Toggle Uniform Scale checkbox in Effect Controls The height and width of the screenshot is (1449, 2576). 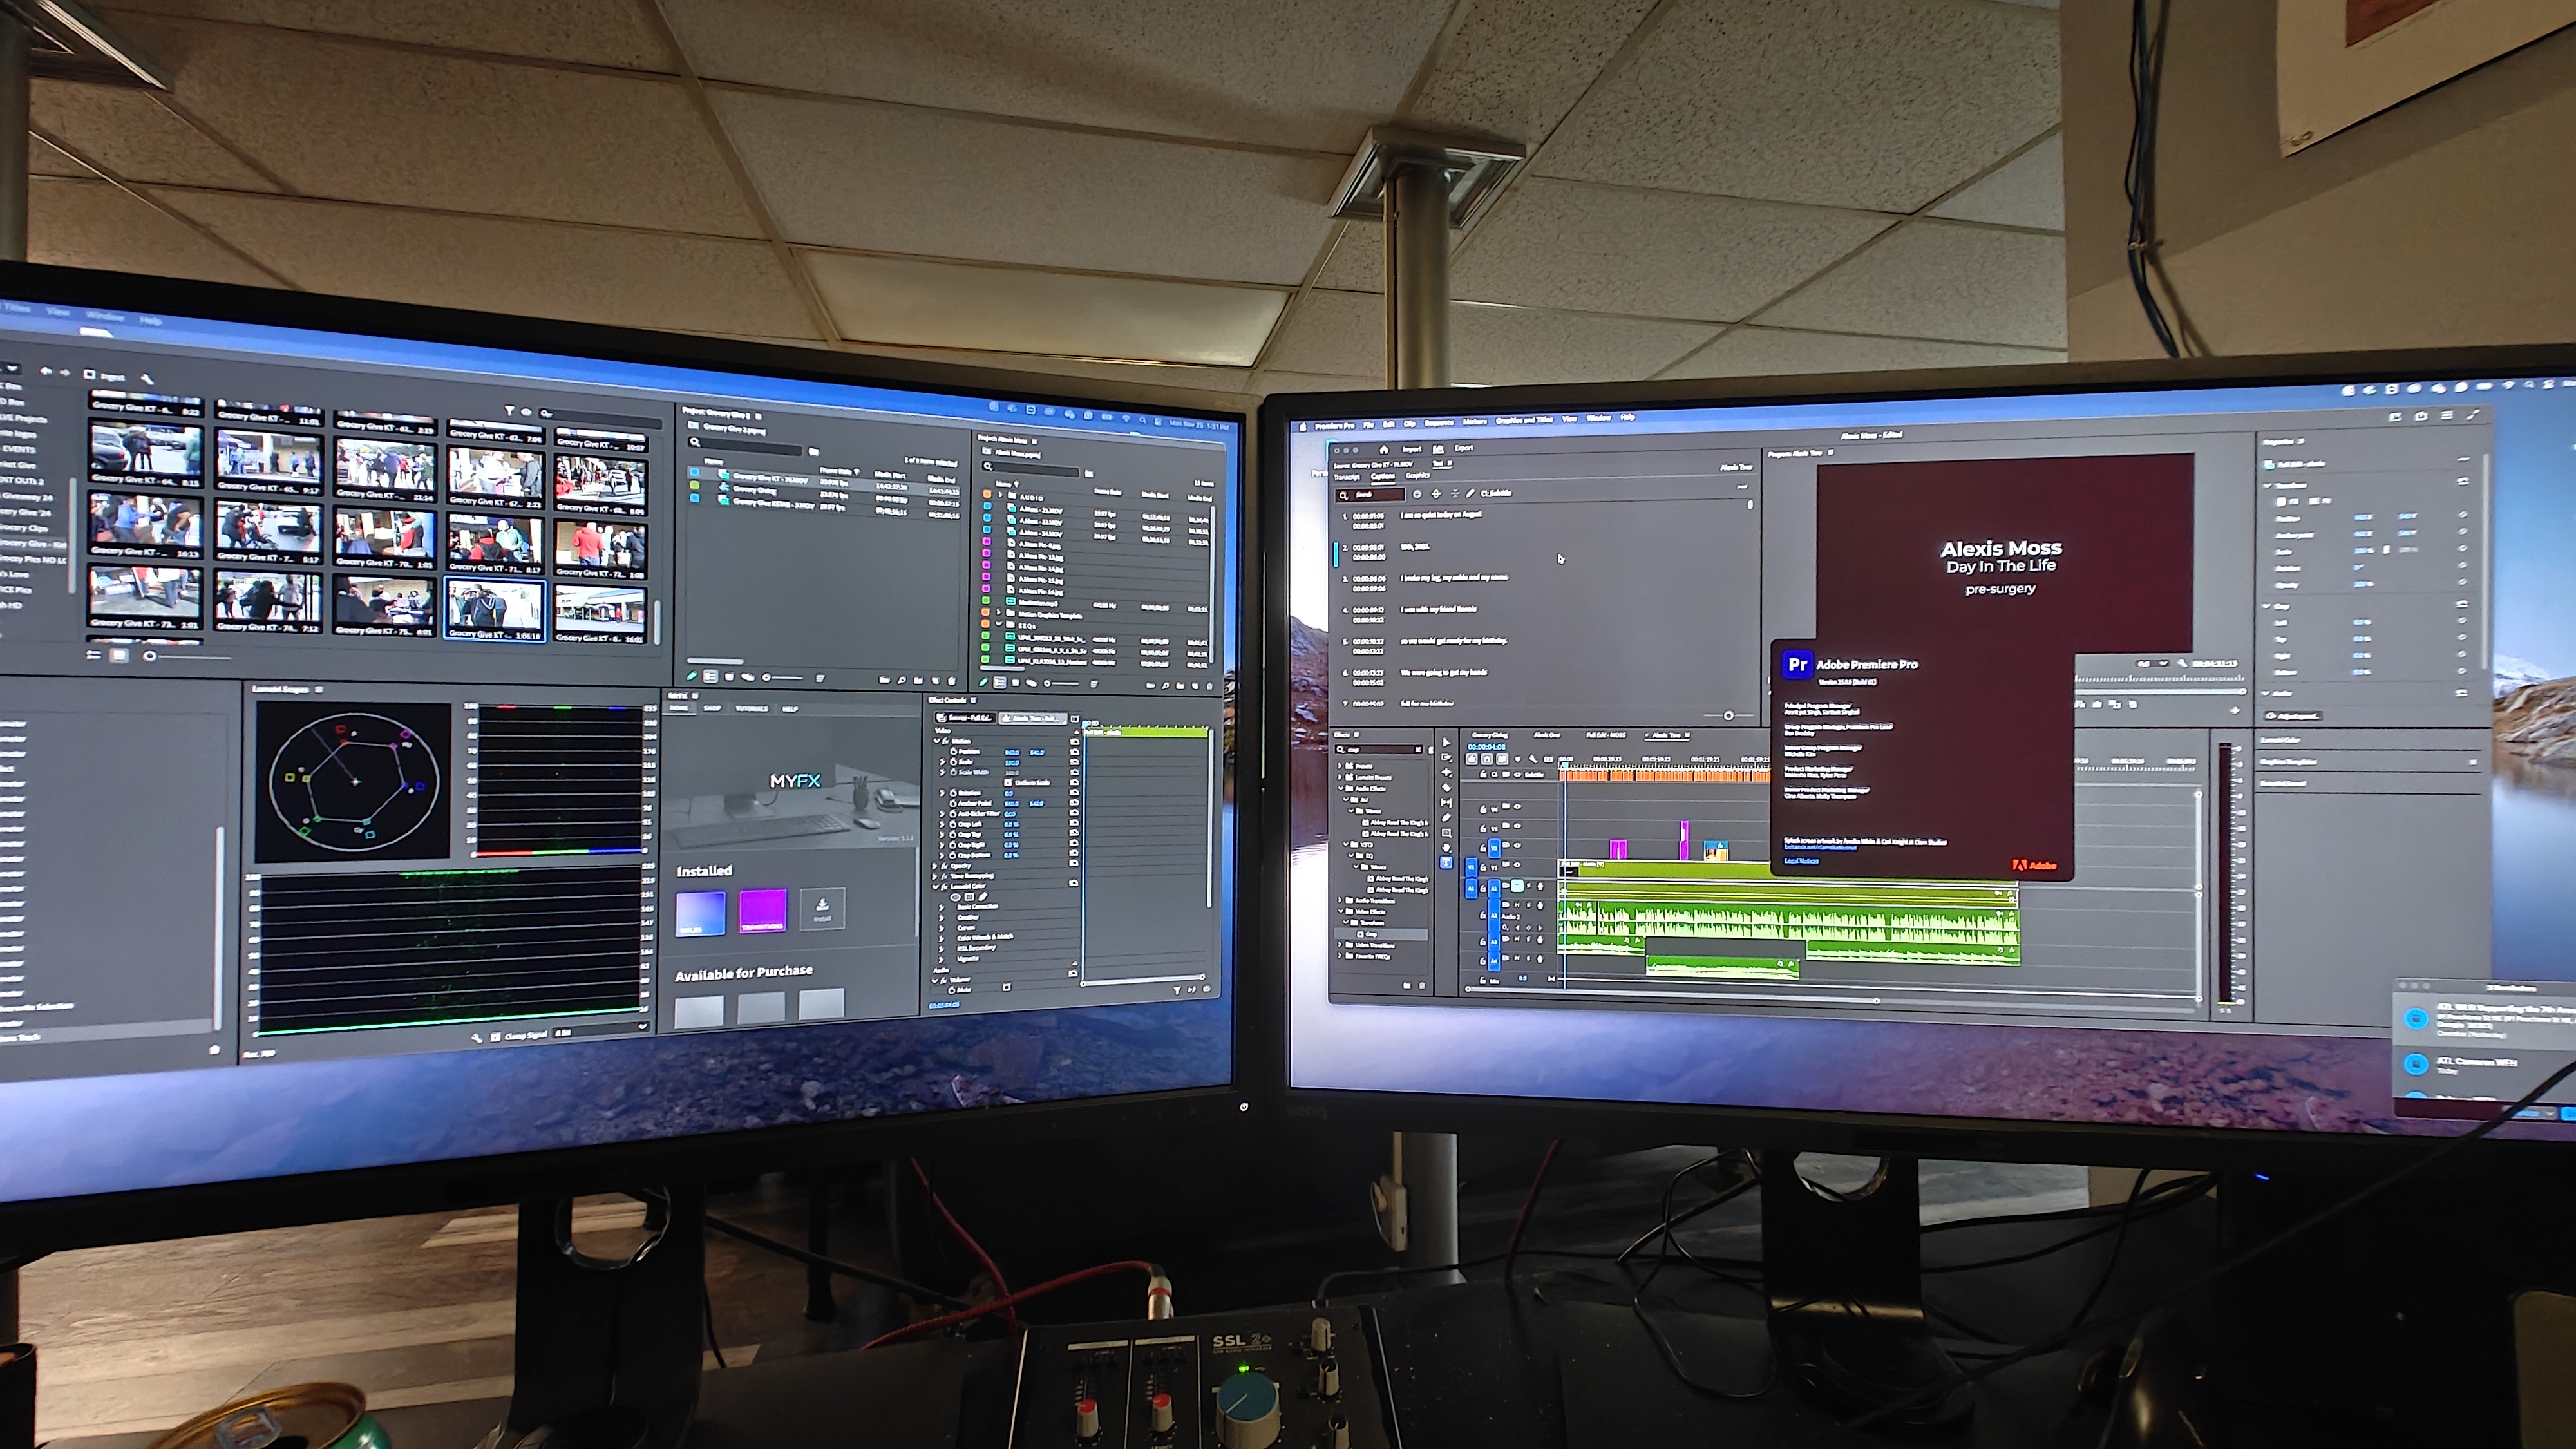1008,782
